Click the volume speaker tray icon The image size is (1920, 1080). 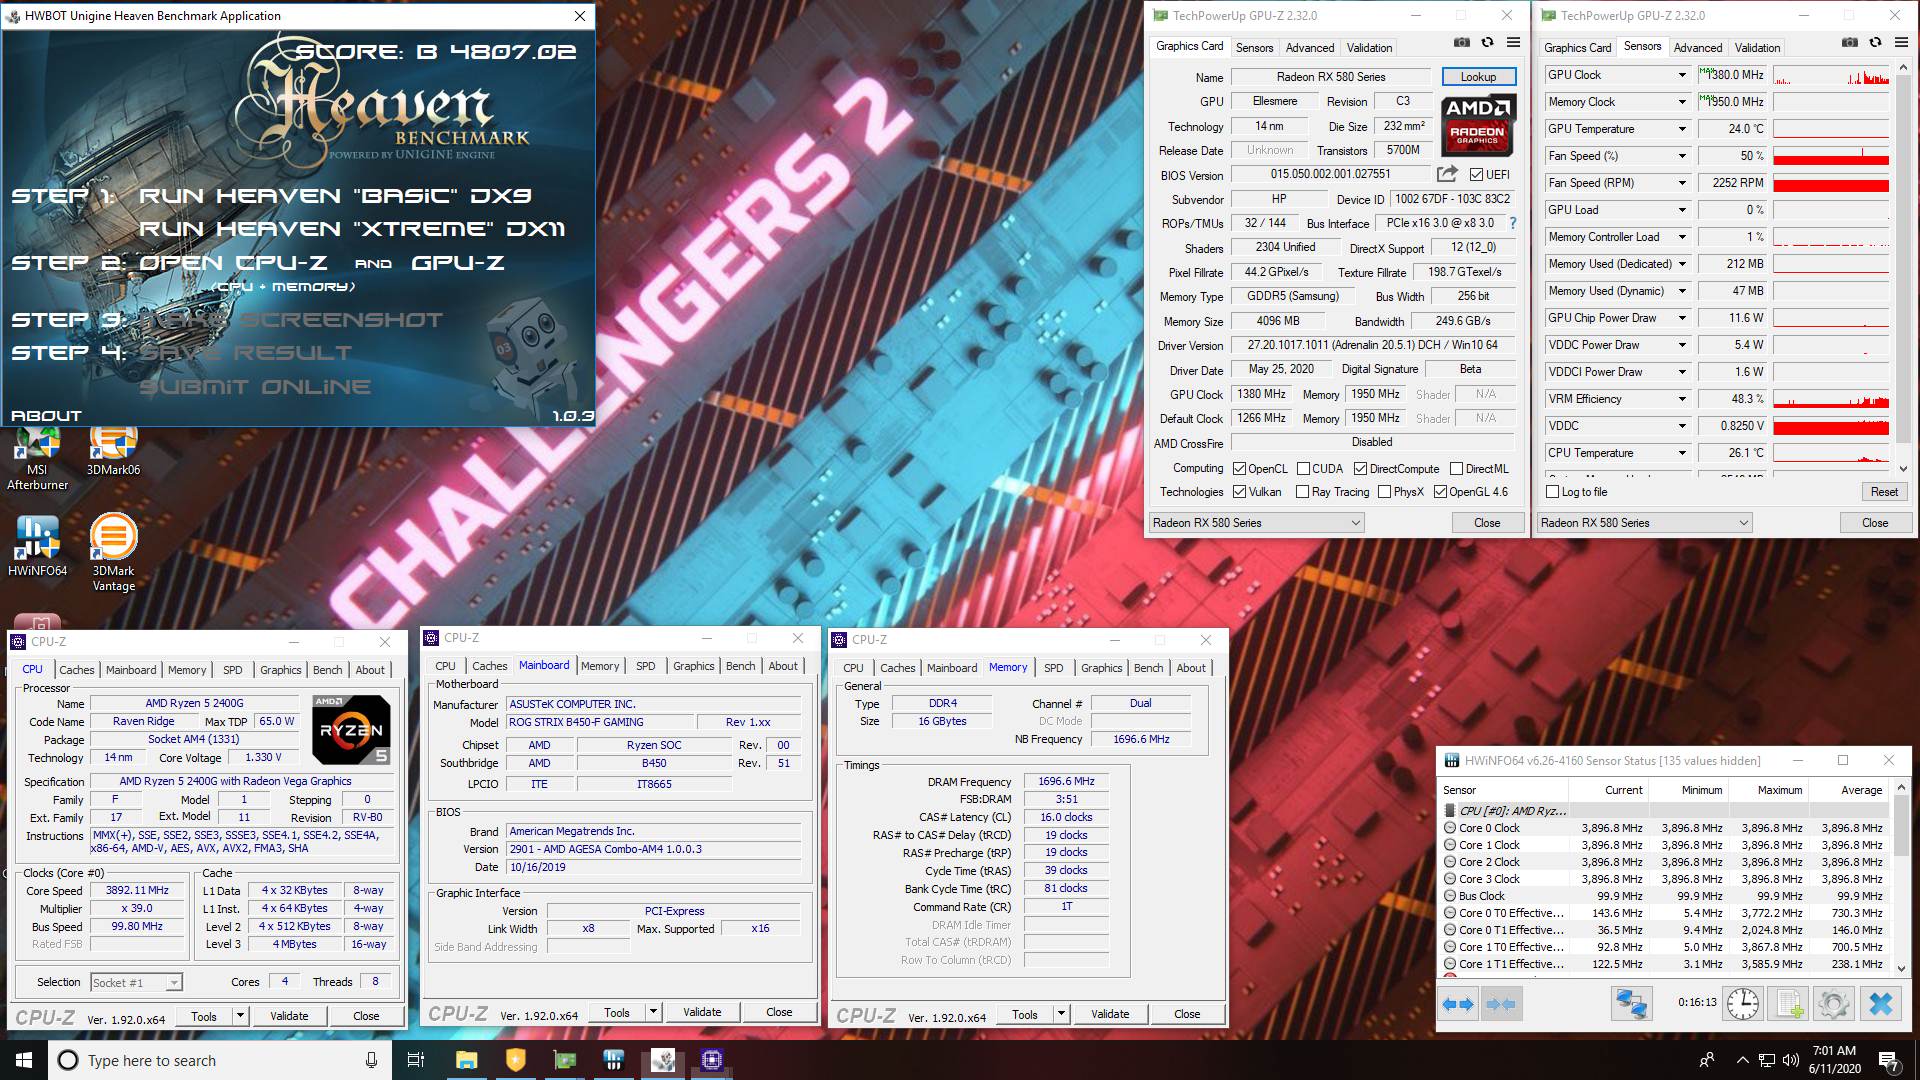[1789, 1061]
